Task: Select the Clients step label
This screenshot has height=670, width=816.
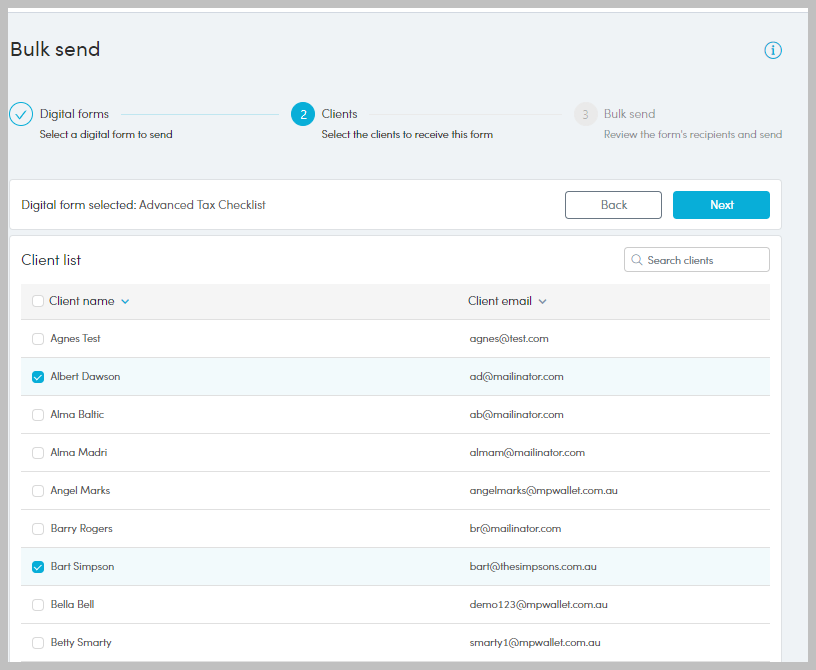Action: point(339,114)
